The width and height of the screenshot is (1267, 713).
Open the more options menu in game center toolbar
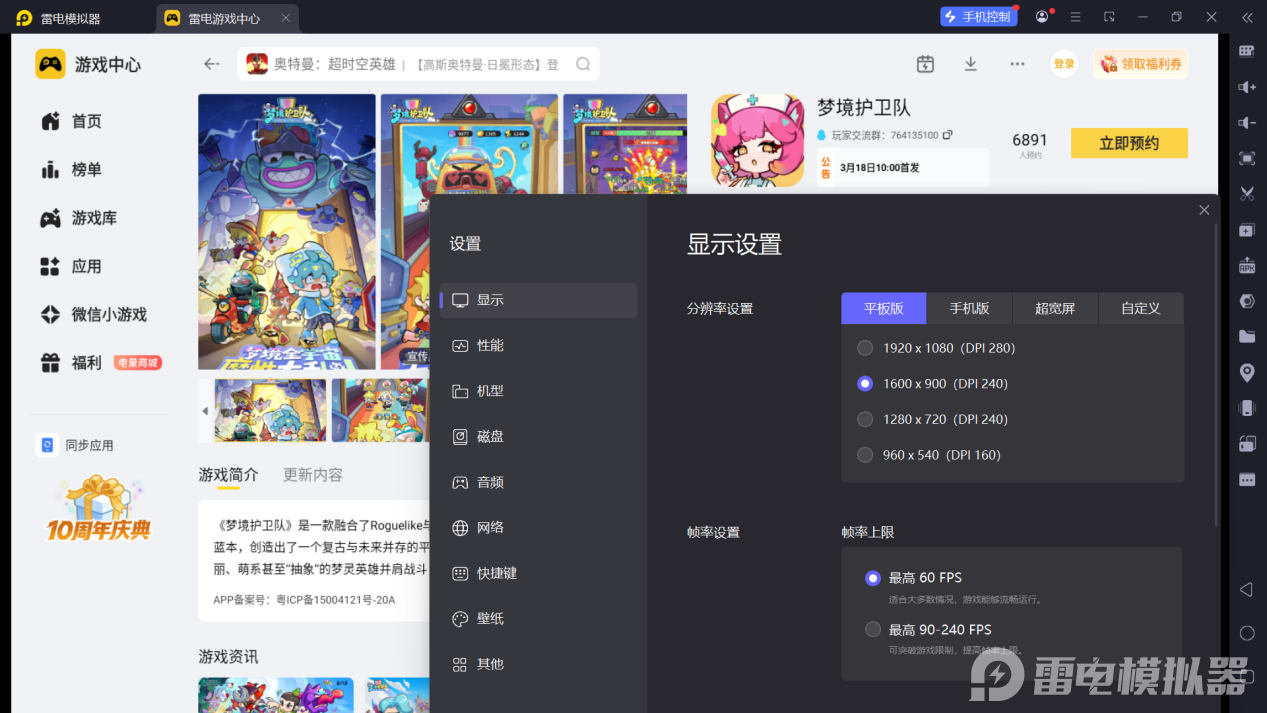coord(1017,63)
